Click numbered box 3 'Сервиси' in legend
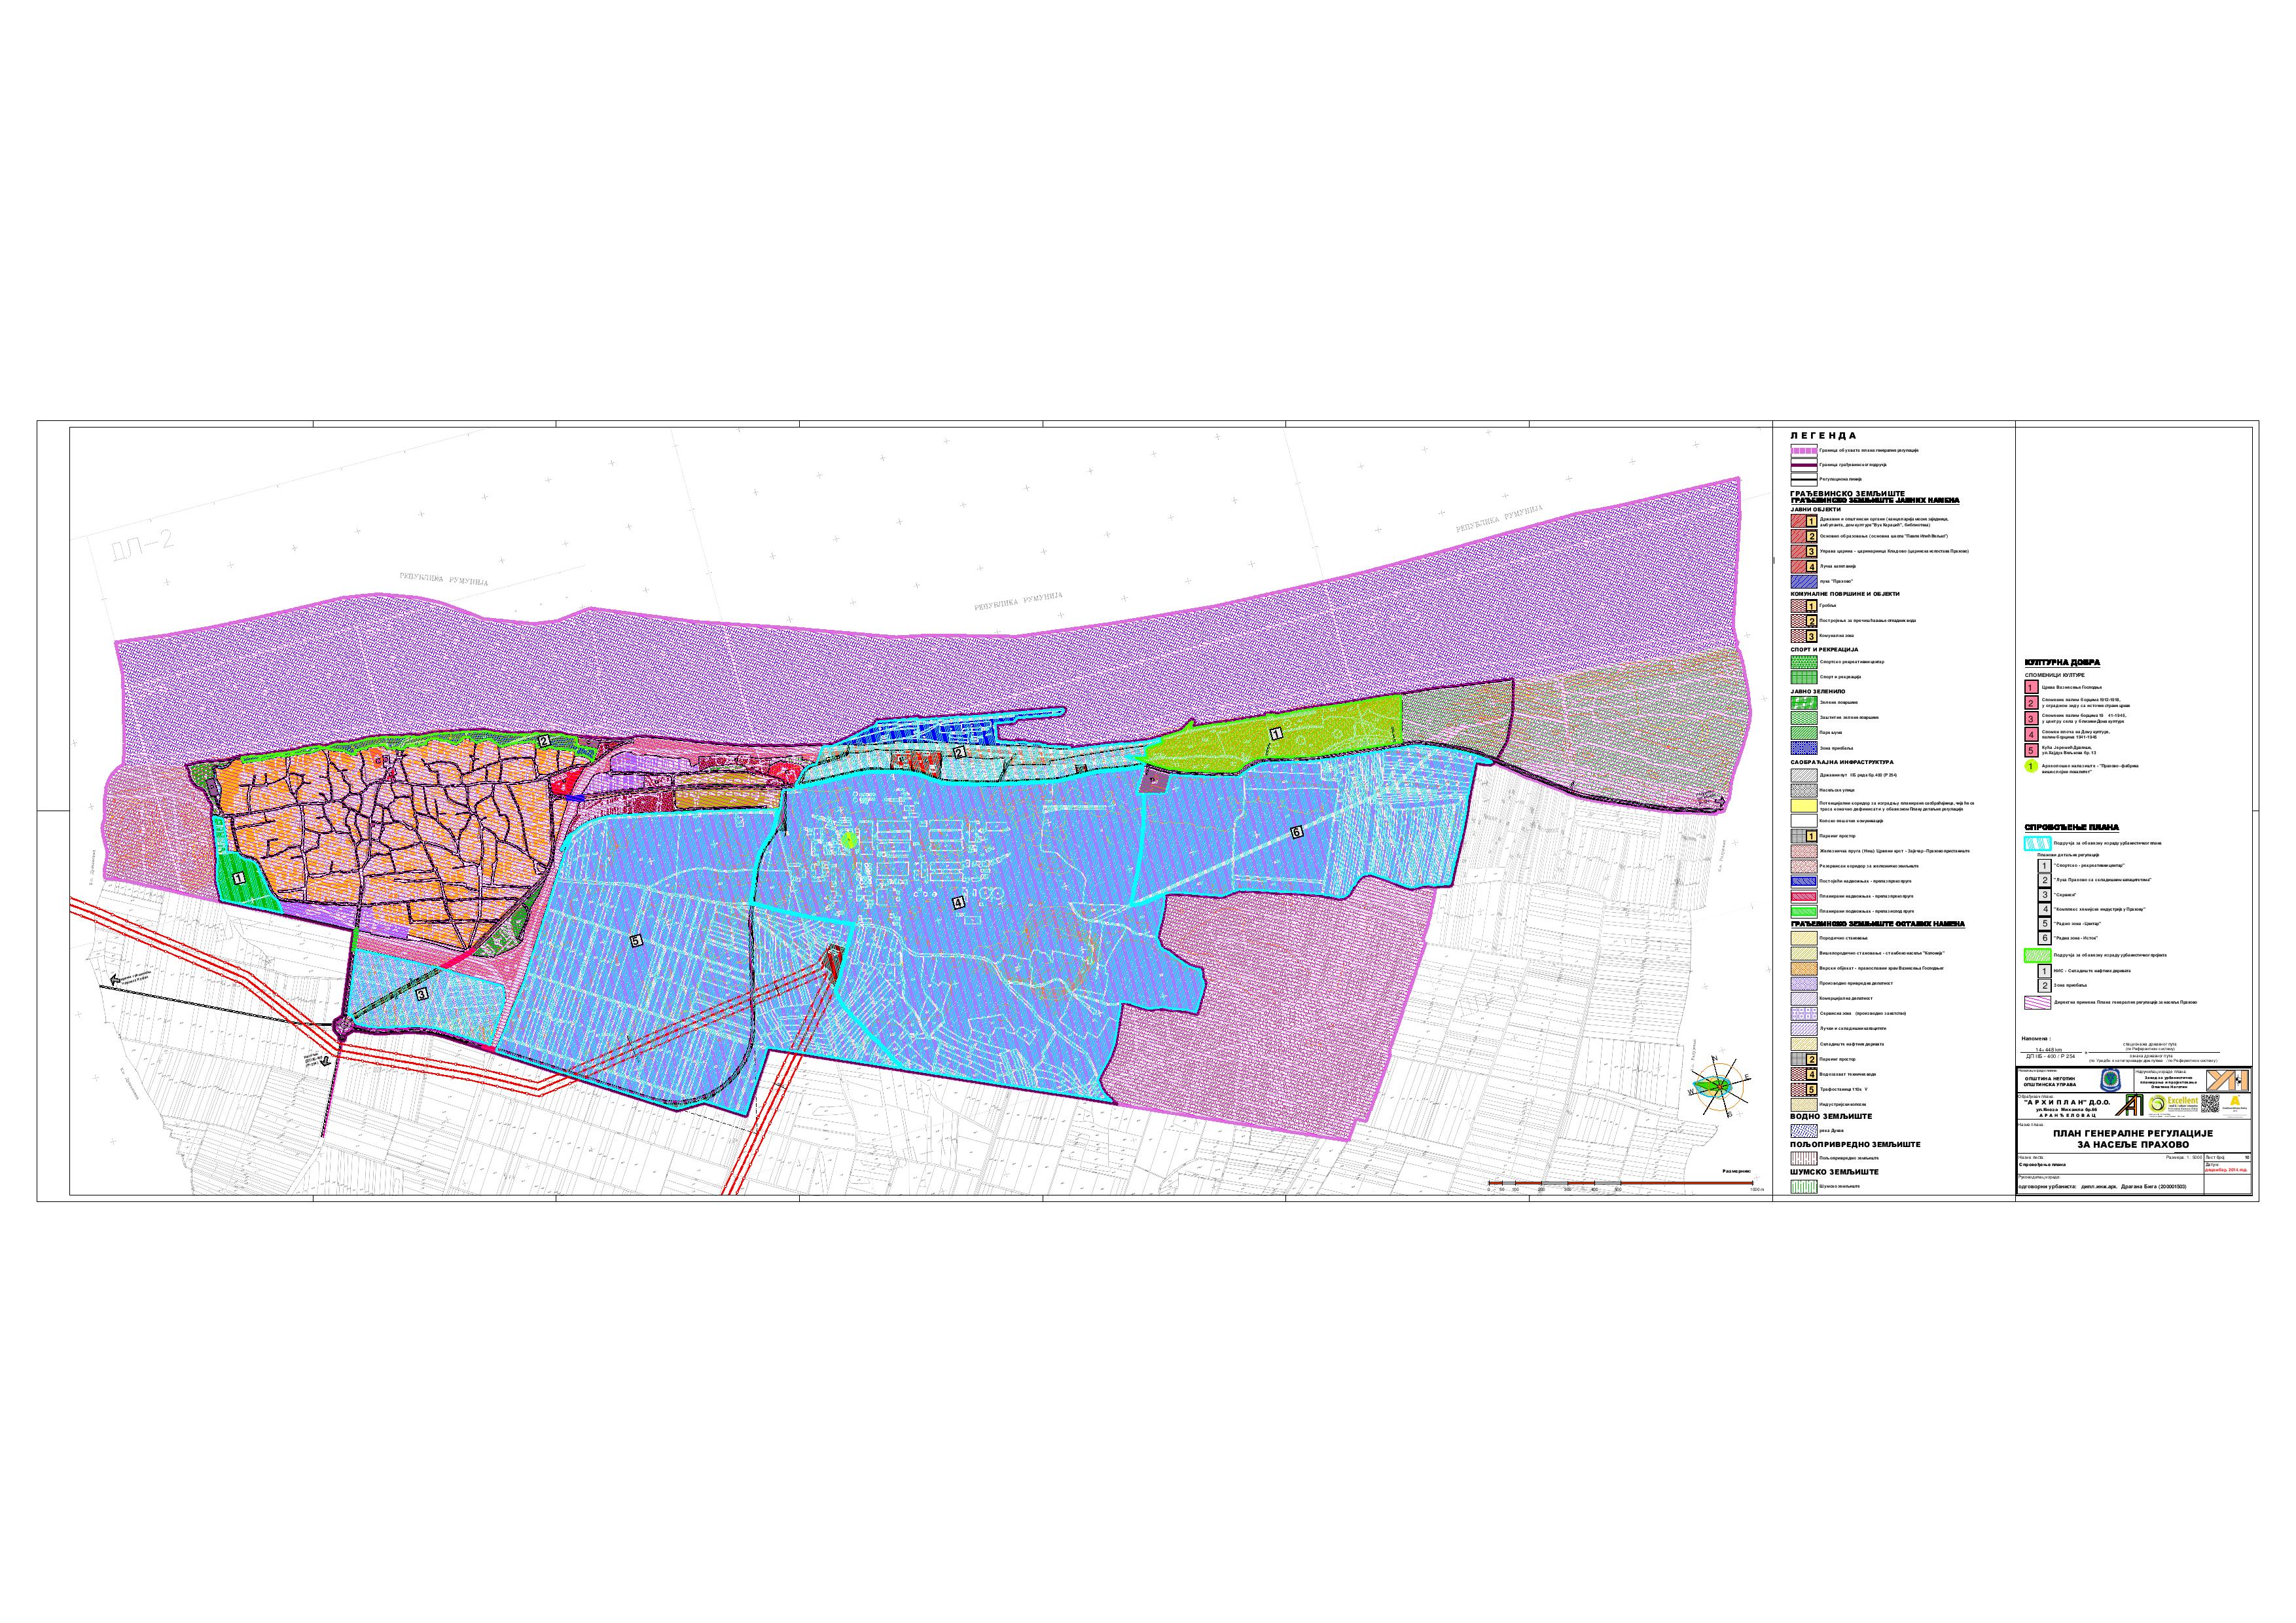The height and width of the screenshot is (1623, 2296). coord(2045,895)
